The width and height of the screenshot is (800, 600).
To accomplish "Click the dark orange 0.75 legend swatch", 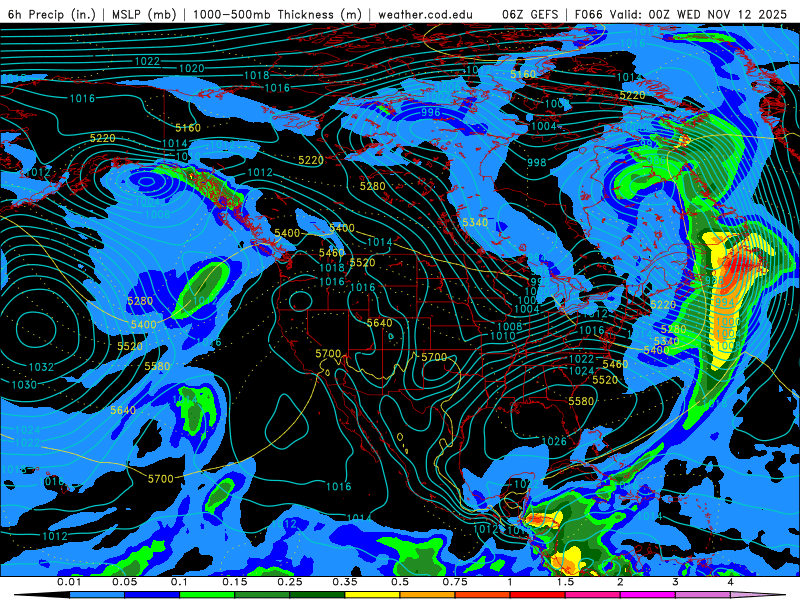I will click(x=483, y=595).
